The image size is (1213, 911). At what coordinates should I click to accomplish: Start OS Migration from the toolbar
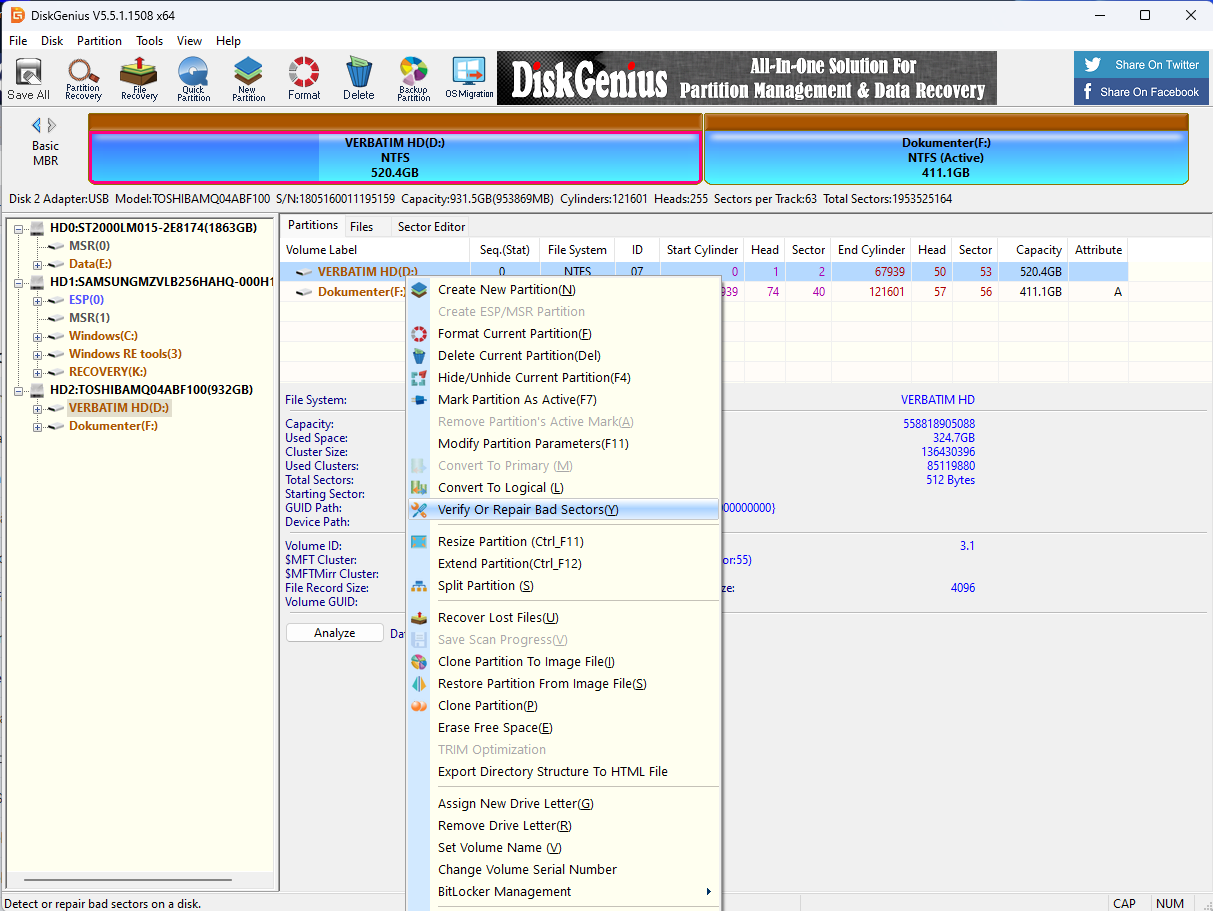(469, 78)
